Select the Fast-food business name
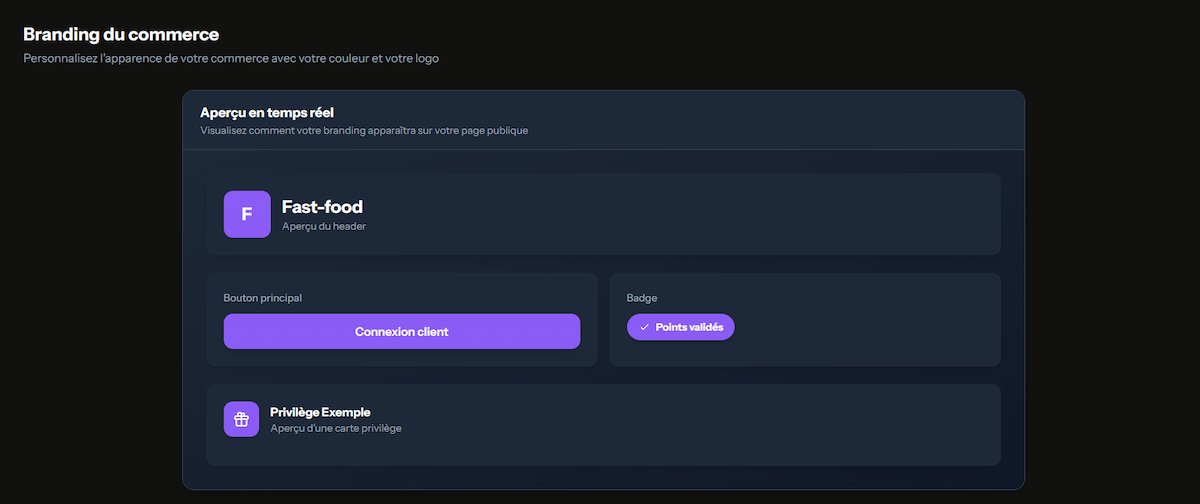 [x=322, y=207]
